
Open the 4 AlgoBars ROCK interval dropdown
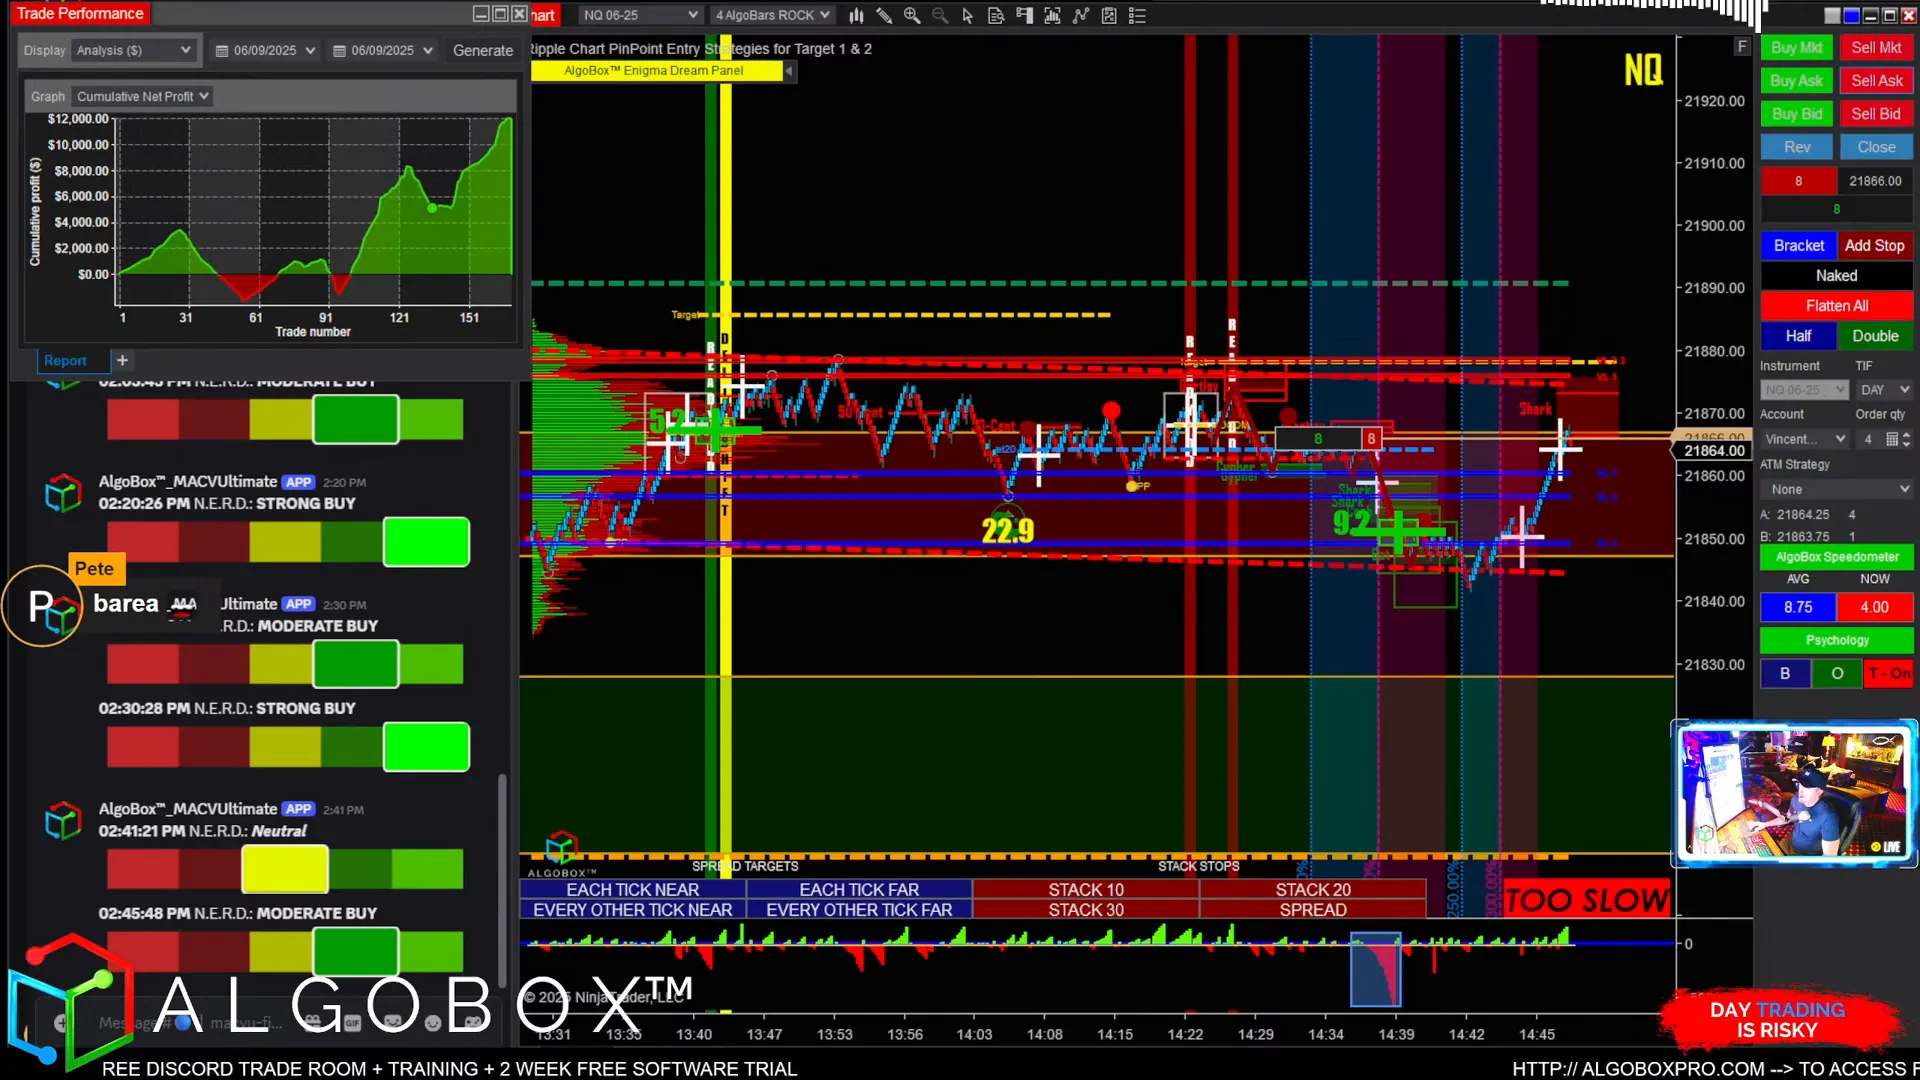(772, 15)
